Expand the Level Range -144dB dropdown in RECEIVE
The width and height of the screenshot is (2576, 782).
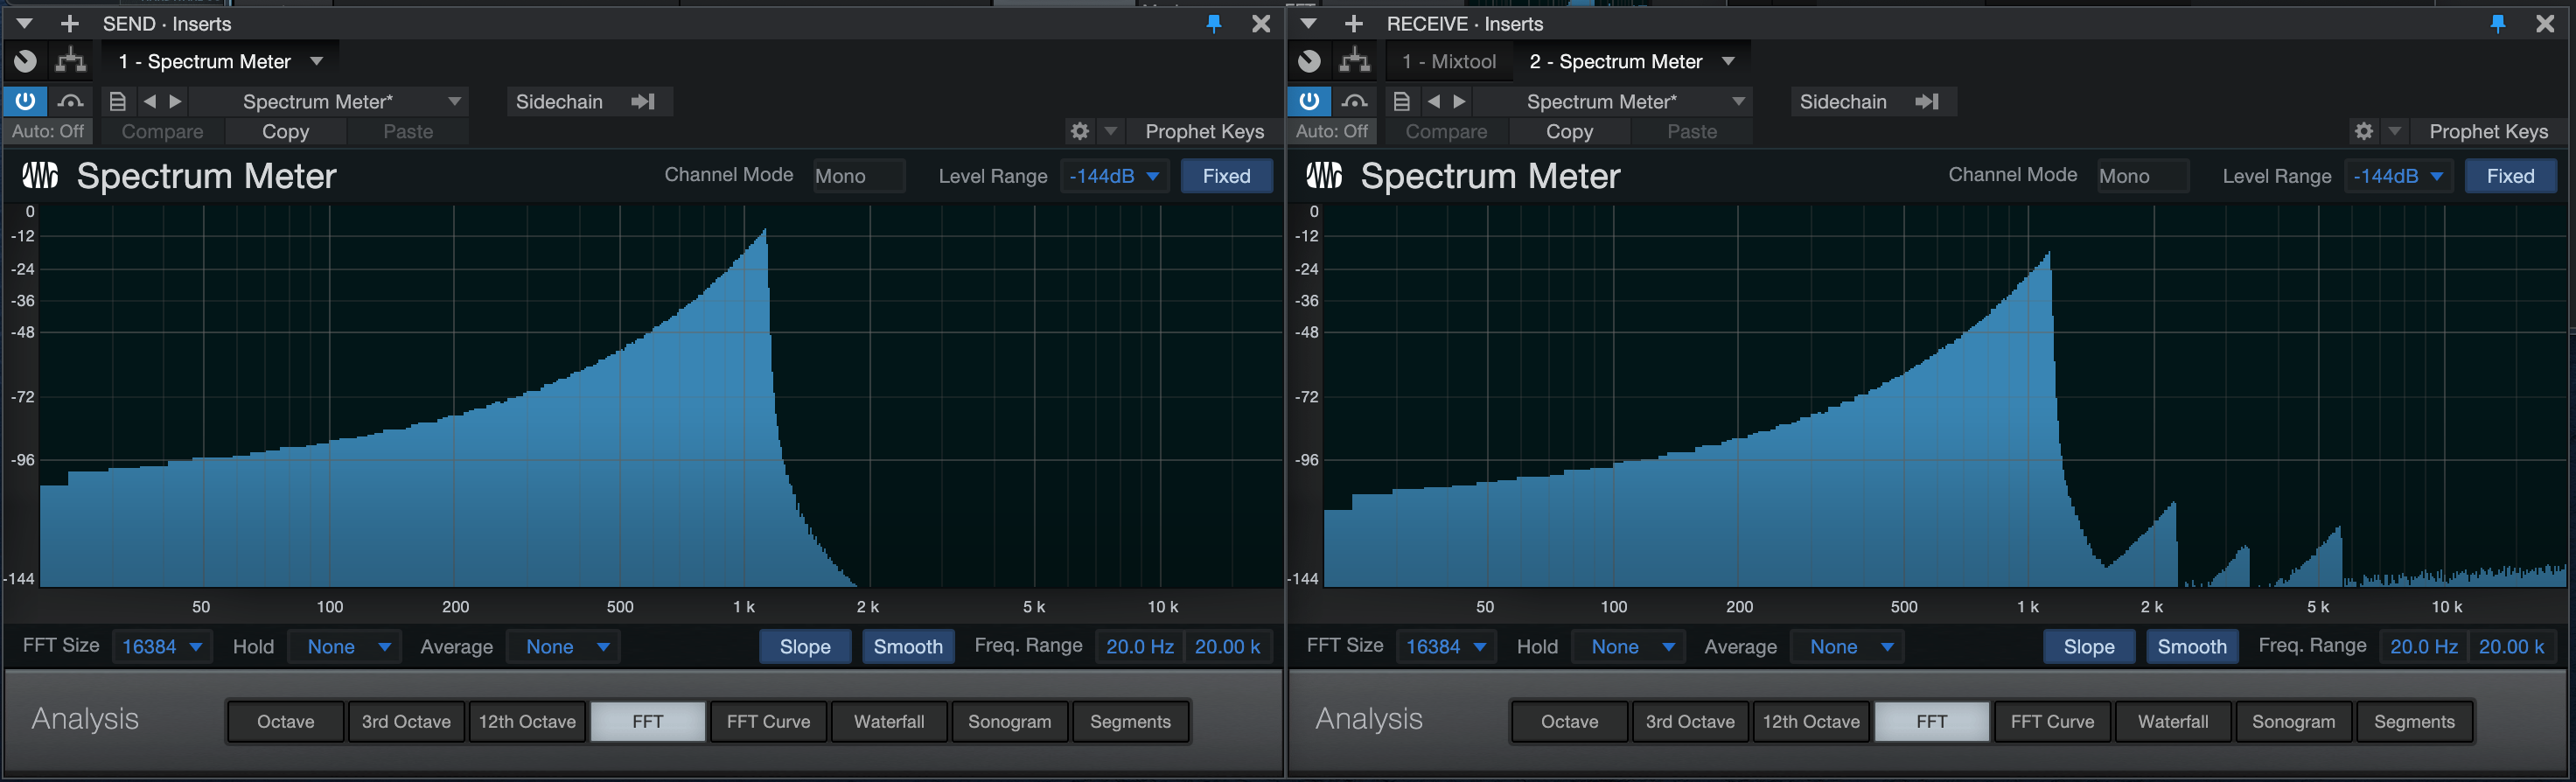point(2399,176)
